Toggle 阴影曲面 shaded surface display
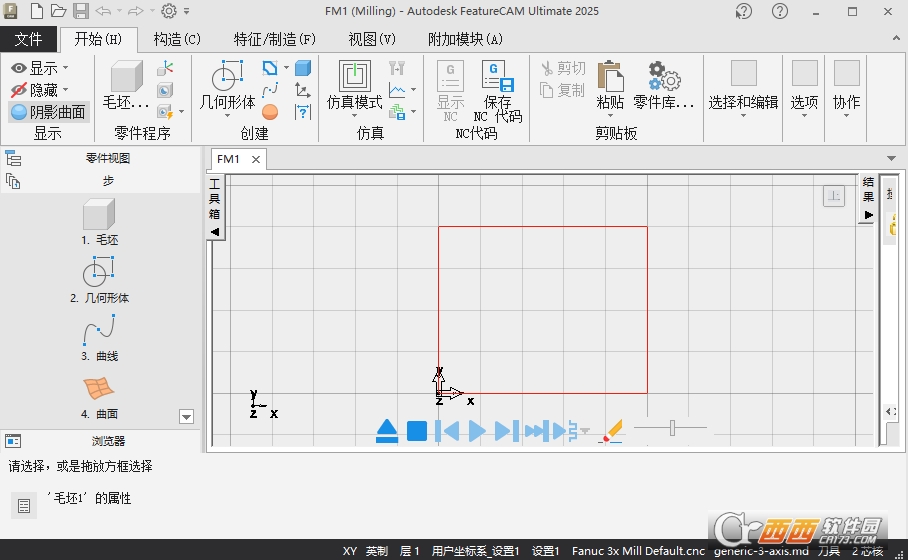This screenshot has height=560, width=908. click(49, 112)
